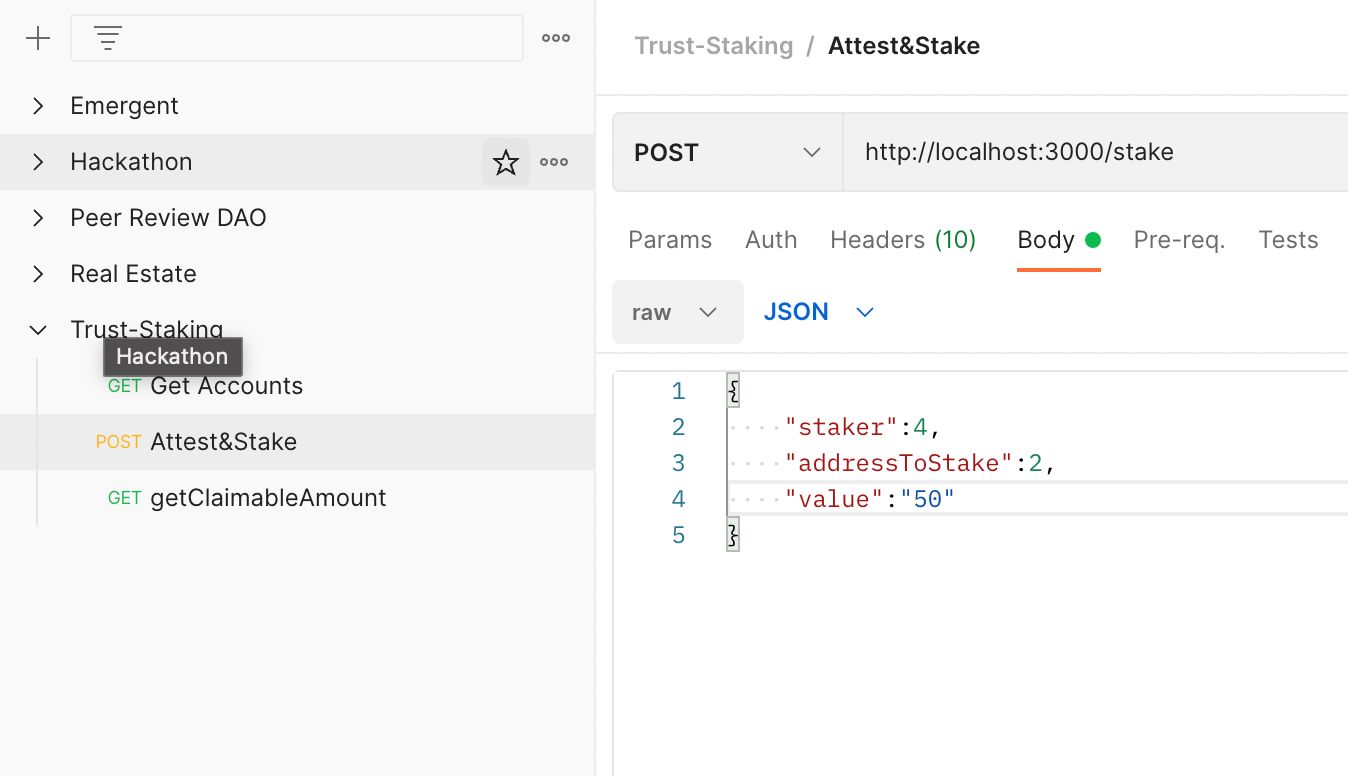The width and height of the screenshot is (1348, 776).
Task: Expand the Peer Review DAO collection
Action: click(38, 218)
